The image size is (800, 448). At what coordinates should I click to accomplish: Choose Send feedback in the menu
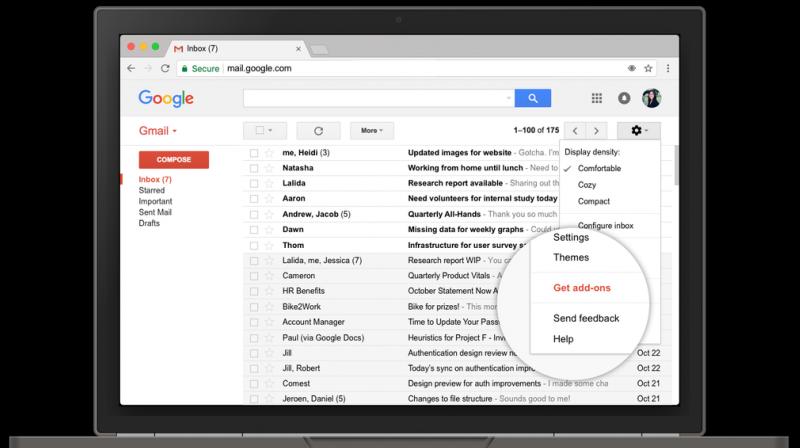(586, 318)
